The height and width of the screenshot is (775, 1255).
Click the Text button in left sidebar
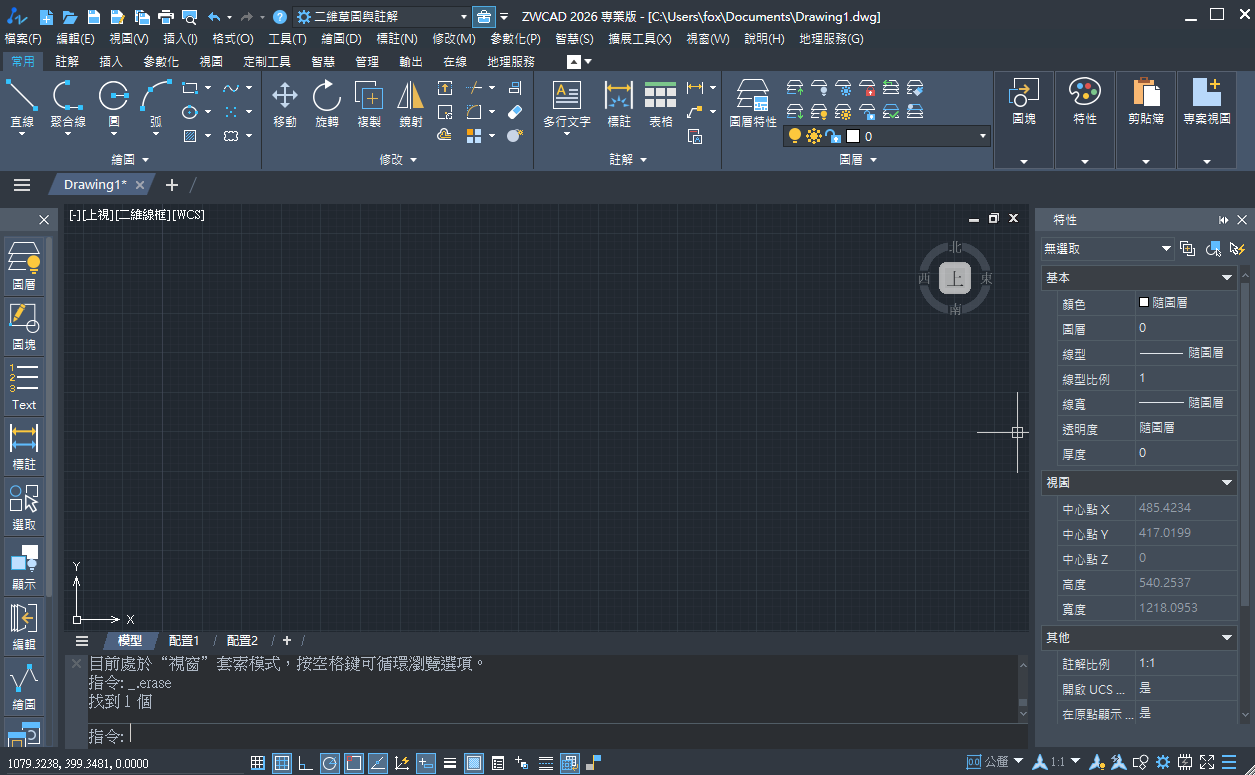24,387
